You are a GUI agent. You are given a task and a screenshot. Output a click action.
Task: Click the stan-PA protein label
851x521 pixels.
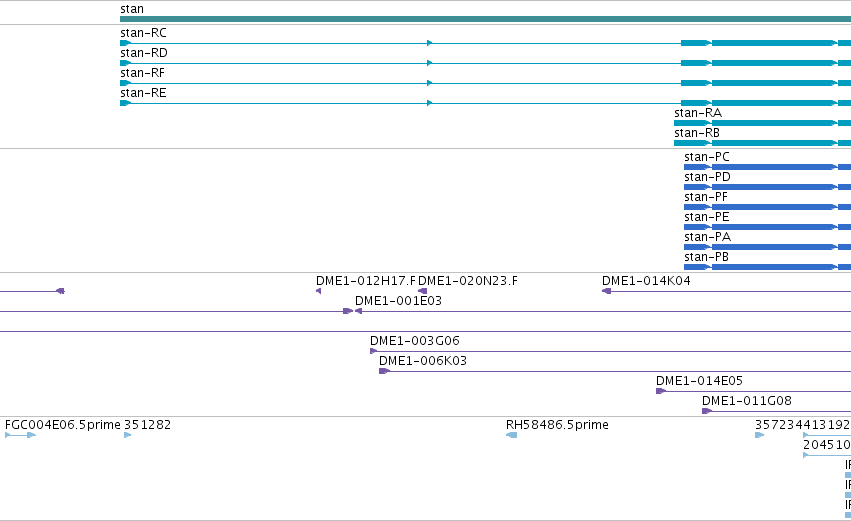tap(708, 237)
